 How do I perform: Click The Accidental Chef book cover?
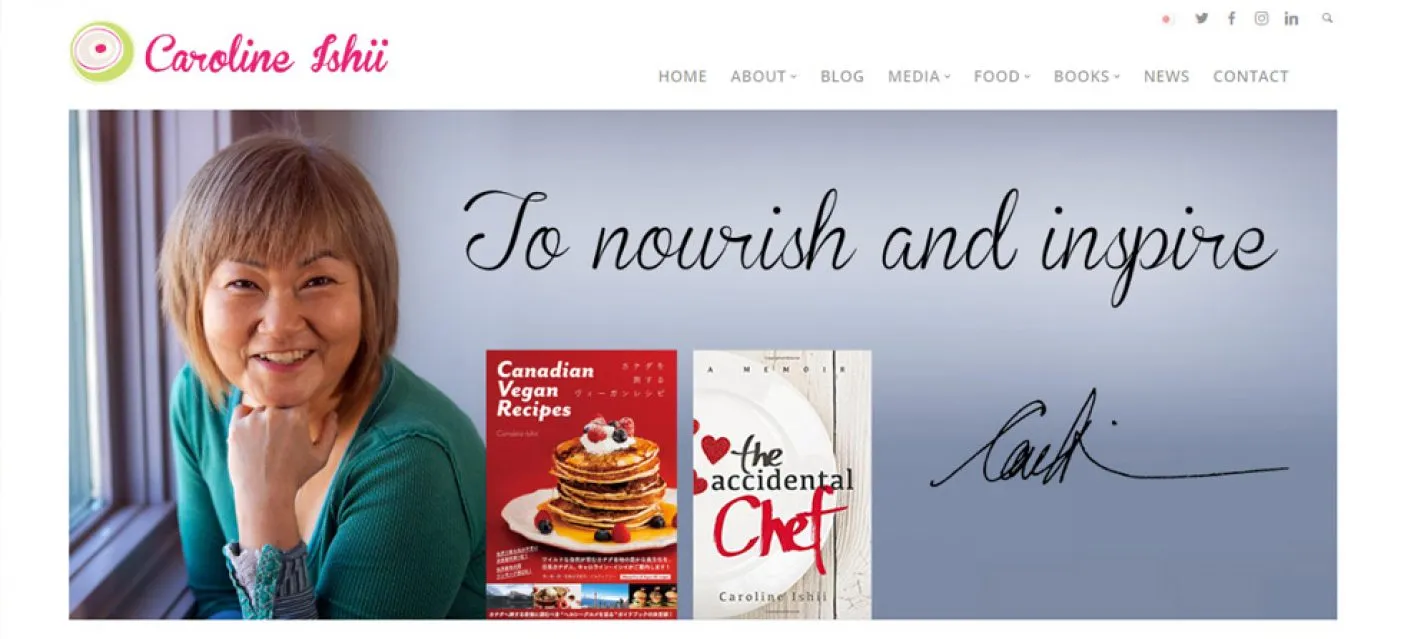(x=782, y=484)
